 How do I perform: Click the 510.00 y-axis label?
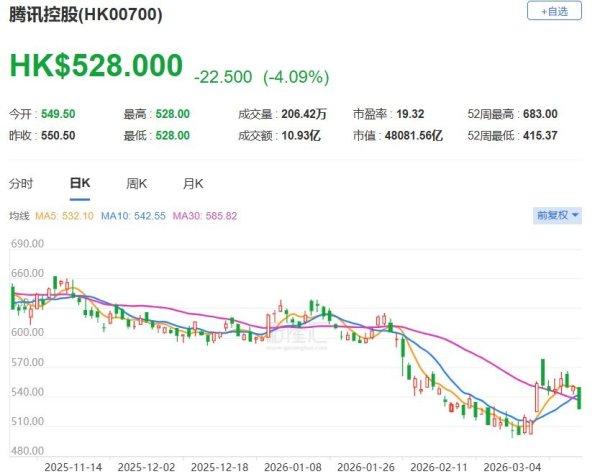coord(27,421)
